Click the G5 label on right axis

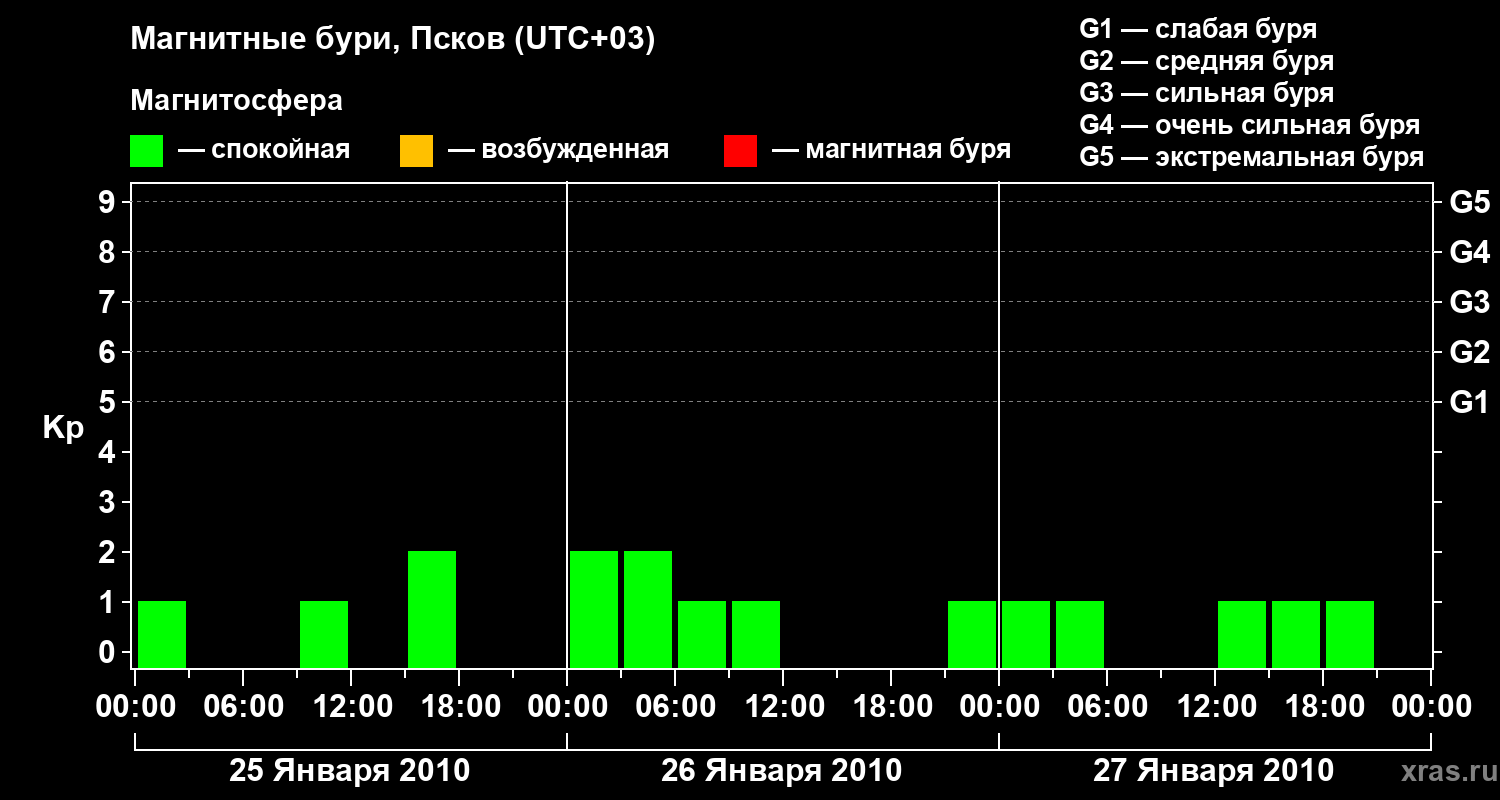pos(1470,202)
